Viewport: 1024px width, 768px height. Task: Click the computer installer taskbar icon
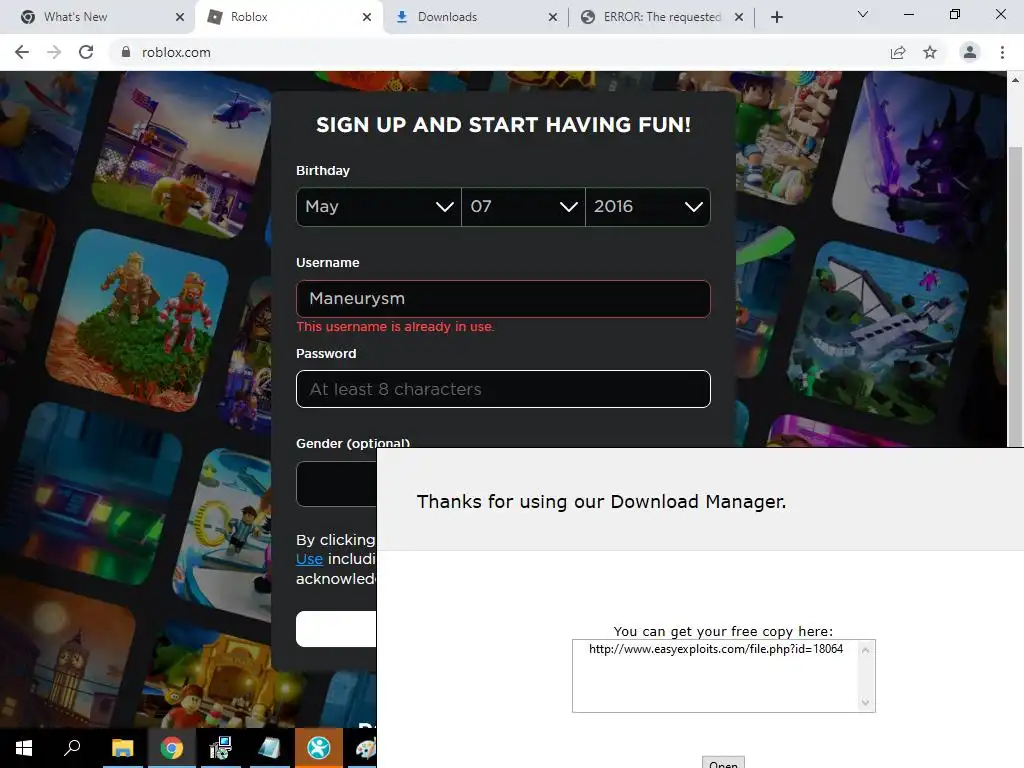[220, 748]
